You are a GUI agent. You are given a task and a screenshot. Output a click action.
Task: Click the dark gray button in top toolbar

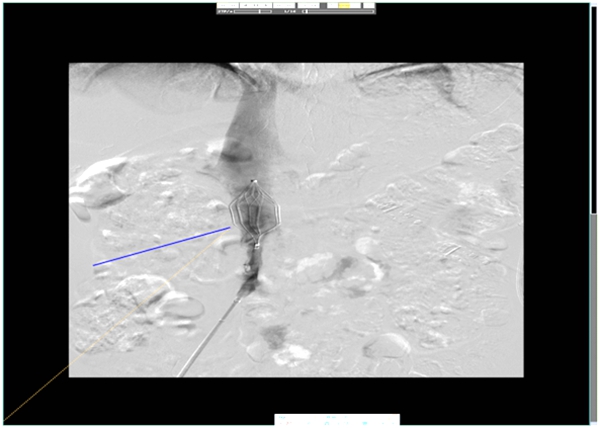[x=323, y=5]
